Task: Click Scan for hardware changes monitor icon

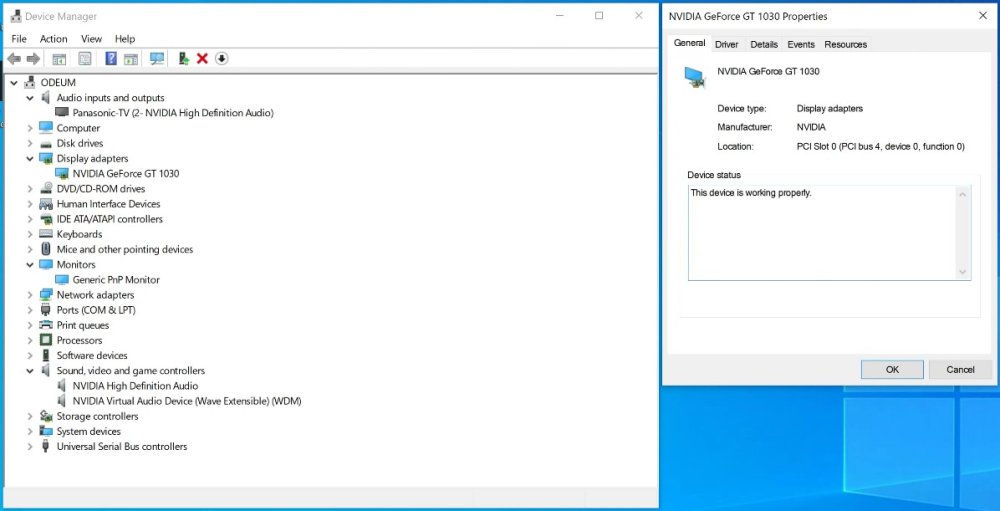Action: click(157, 59)
